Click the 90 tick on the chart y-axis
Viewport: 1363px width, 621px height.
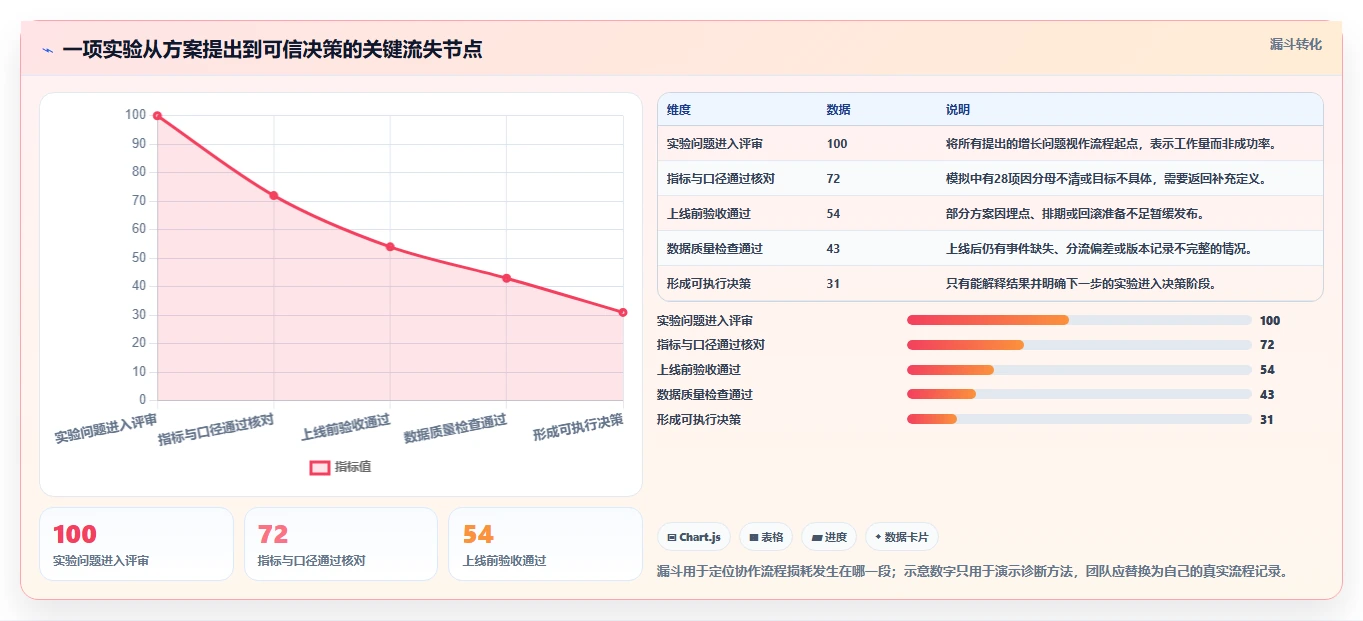[x=137, y=143]
